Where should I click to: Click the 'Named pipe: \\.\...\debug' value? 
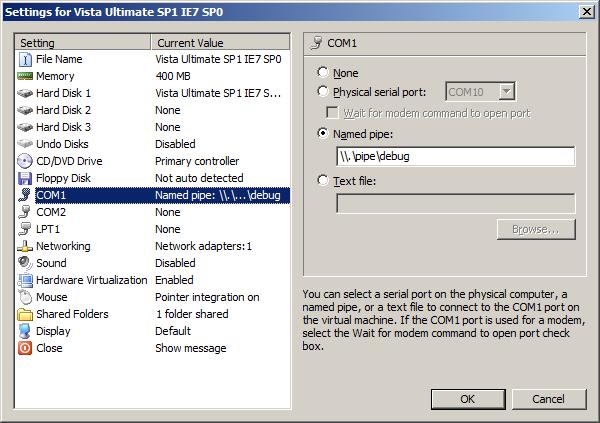click(x=218, y=195)
